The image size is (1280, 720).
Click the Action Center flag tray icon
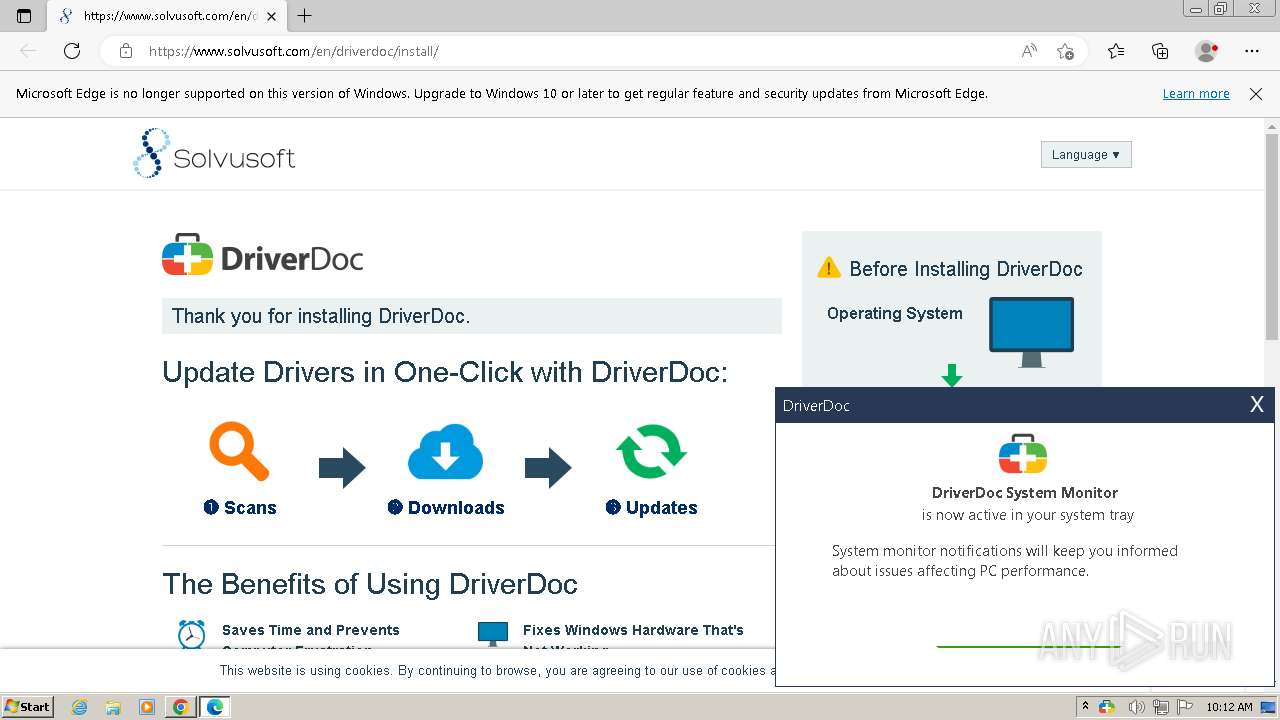pos(1185,707)
